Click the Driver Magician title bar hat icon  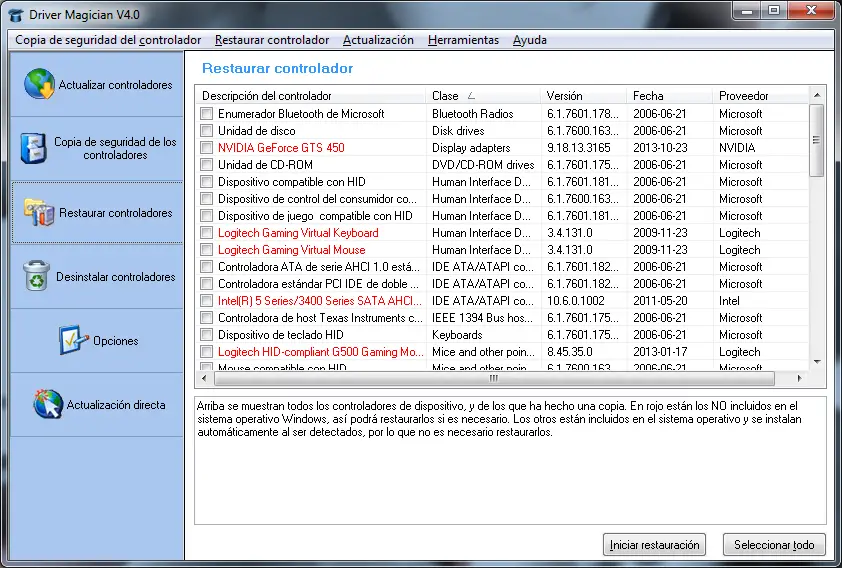pyautogui.click(x=16, y=14)
